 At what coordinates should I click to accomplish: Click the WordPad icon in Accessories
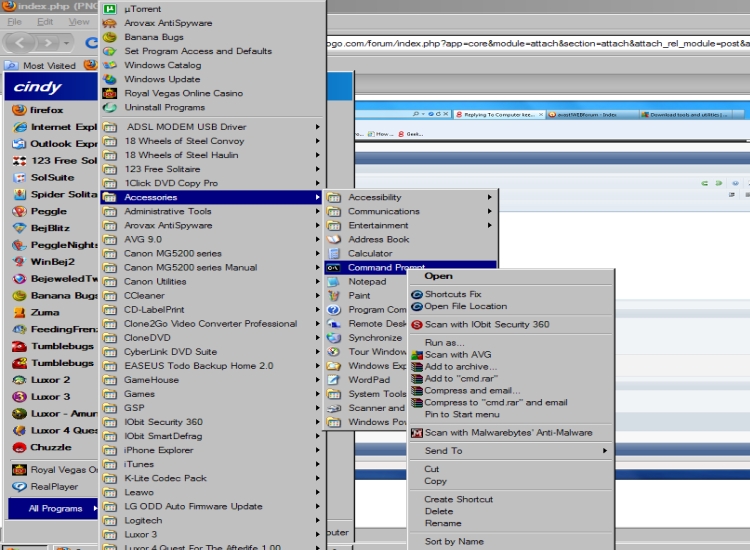(334, 380)
